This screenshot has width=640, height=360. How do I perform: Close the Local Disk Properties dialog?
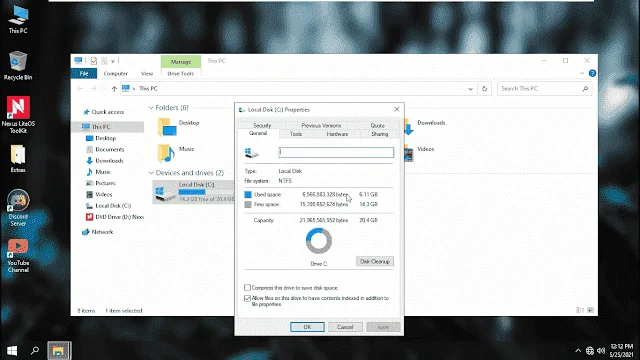pos(397,109)
